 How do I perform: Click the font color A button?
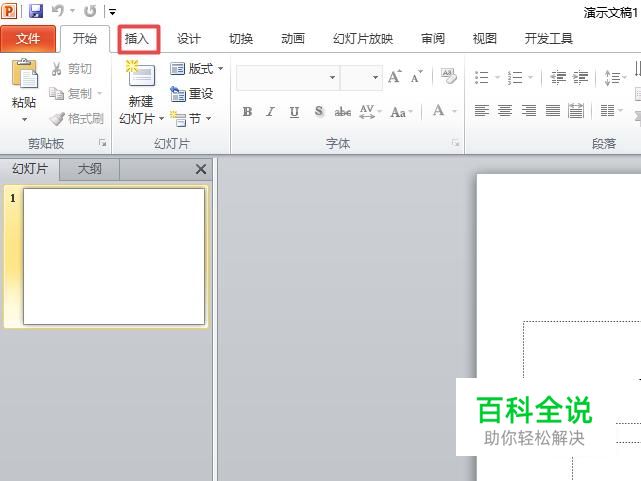(x=438, y=110)
